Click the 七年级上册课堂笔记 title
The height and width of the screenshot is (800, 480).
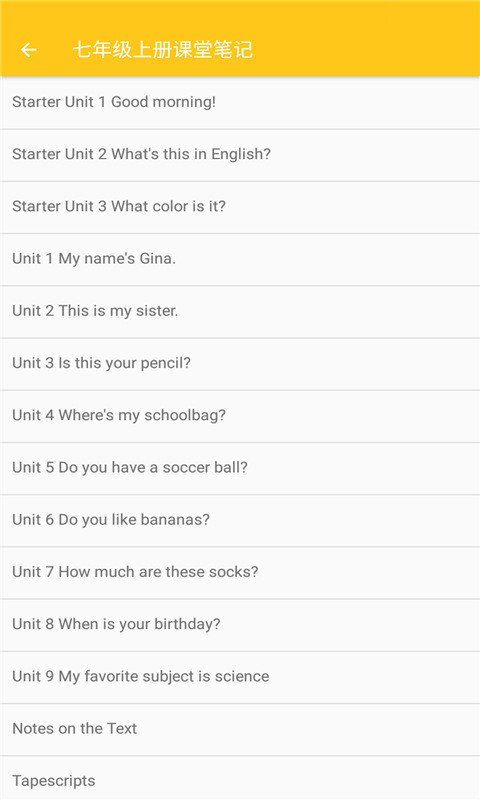pos(163,49)
